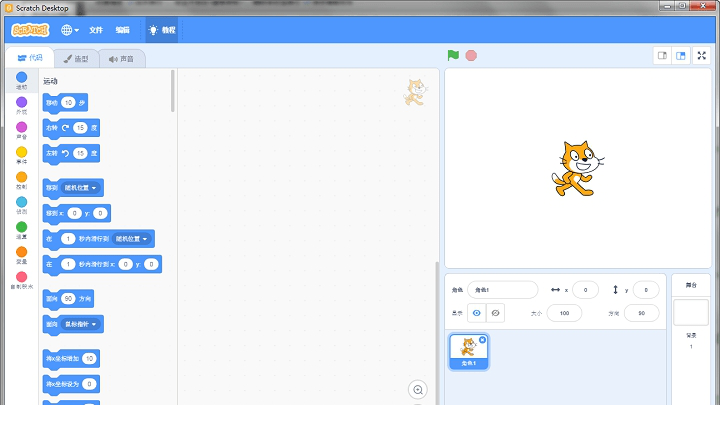
Task: Click the block palette vertical scrollbar
Action: pos(173,91)
